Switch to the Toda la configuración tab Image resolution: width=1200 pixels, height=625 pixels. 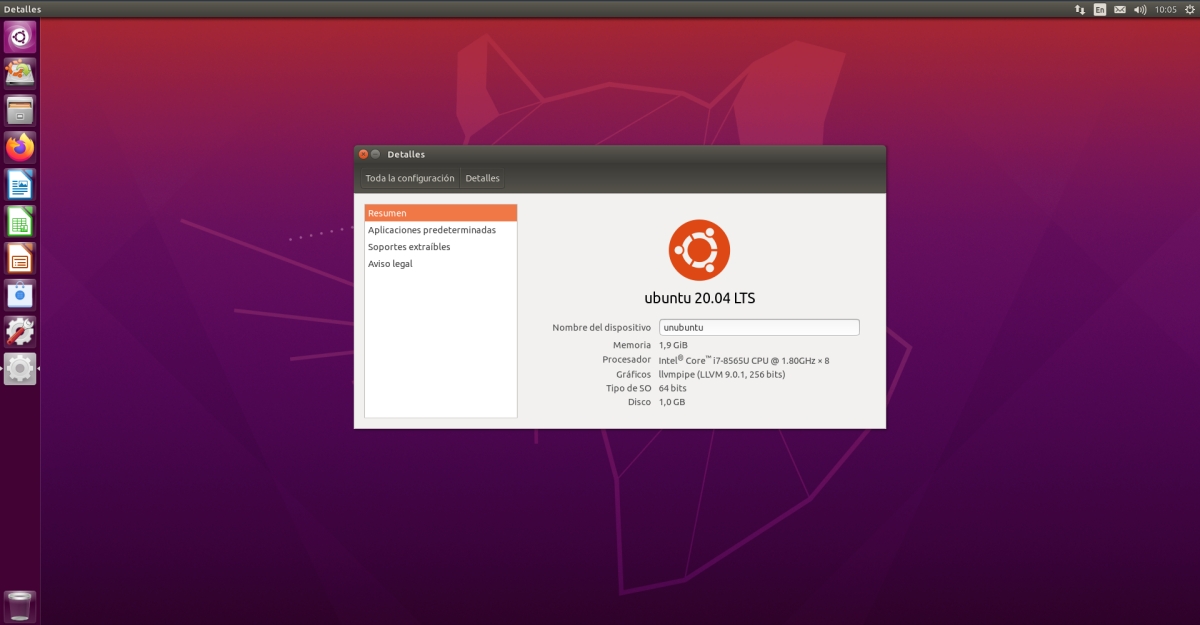(x=409, y=178)
